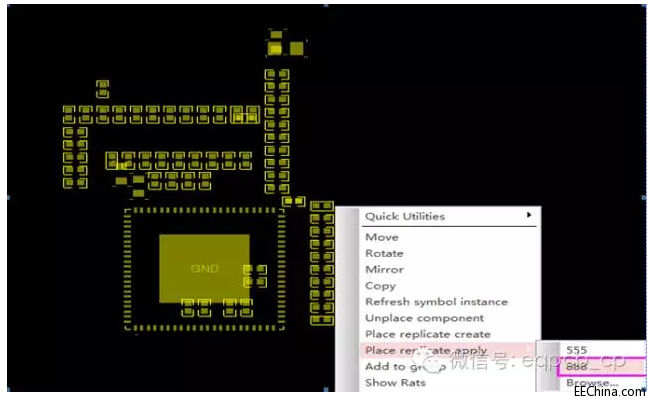This screenshot has width=652, height=405.
Task: Click the EEChina.com watermark link
Action: point(610,393)
